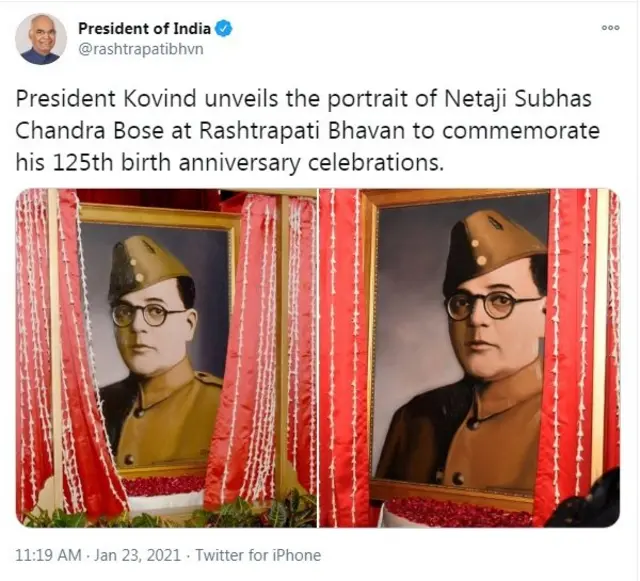Click the President of India display name
The height and width of the screenshot is (581, 640).
coord(144,29)
